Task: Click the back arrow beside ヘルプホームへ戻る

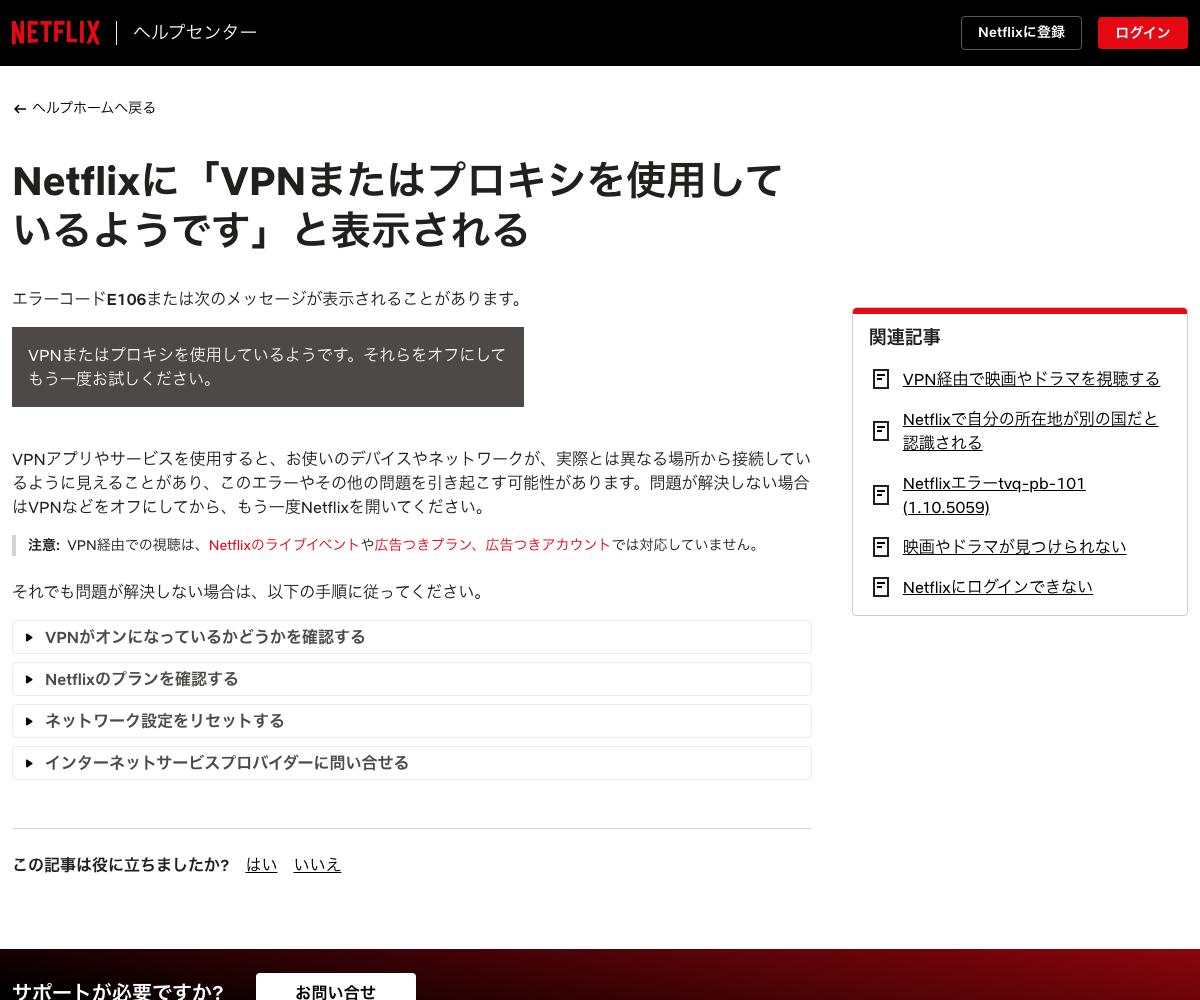Action: [20, 108]
